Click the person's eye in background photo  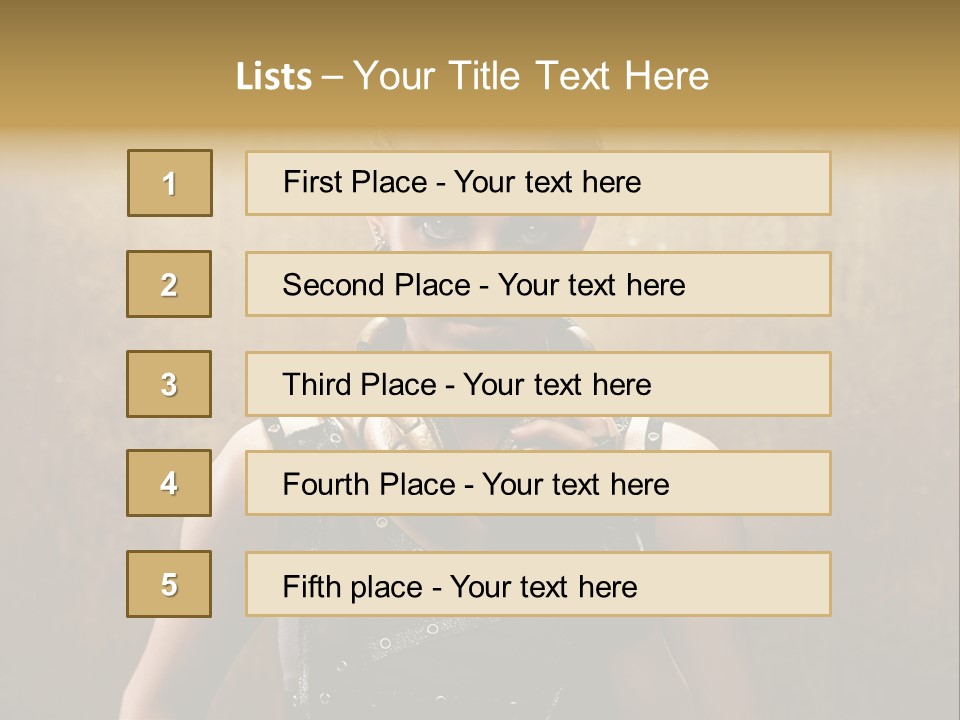pyautogui.click(x=437, y=229)
